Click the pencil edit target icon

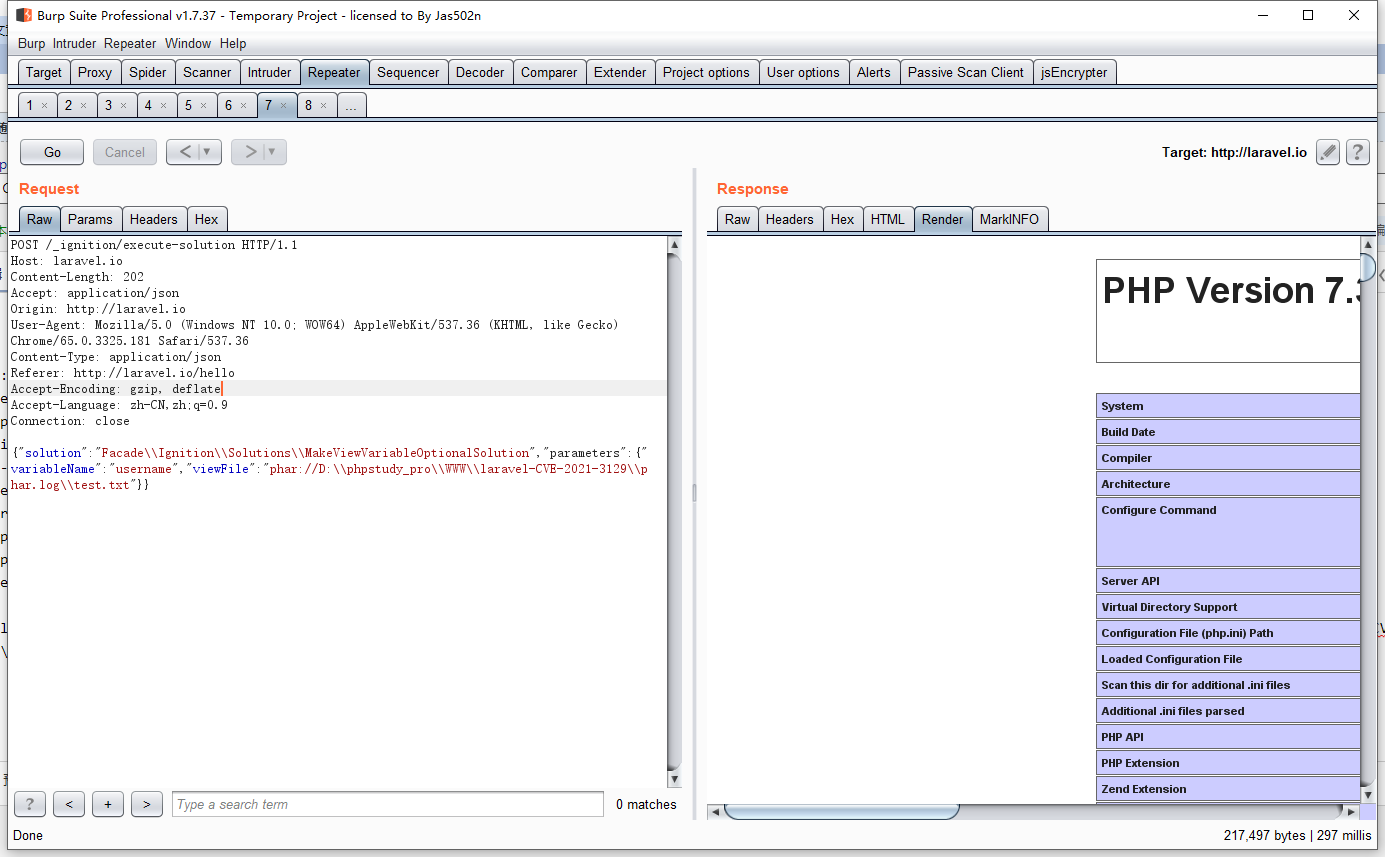1327,152
